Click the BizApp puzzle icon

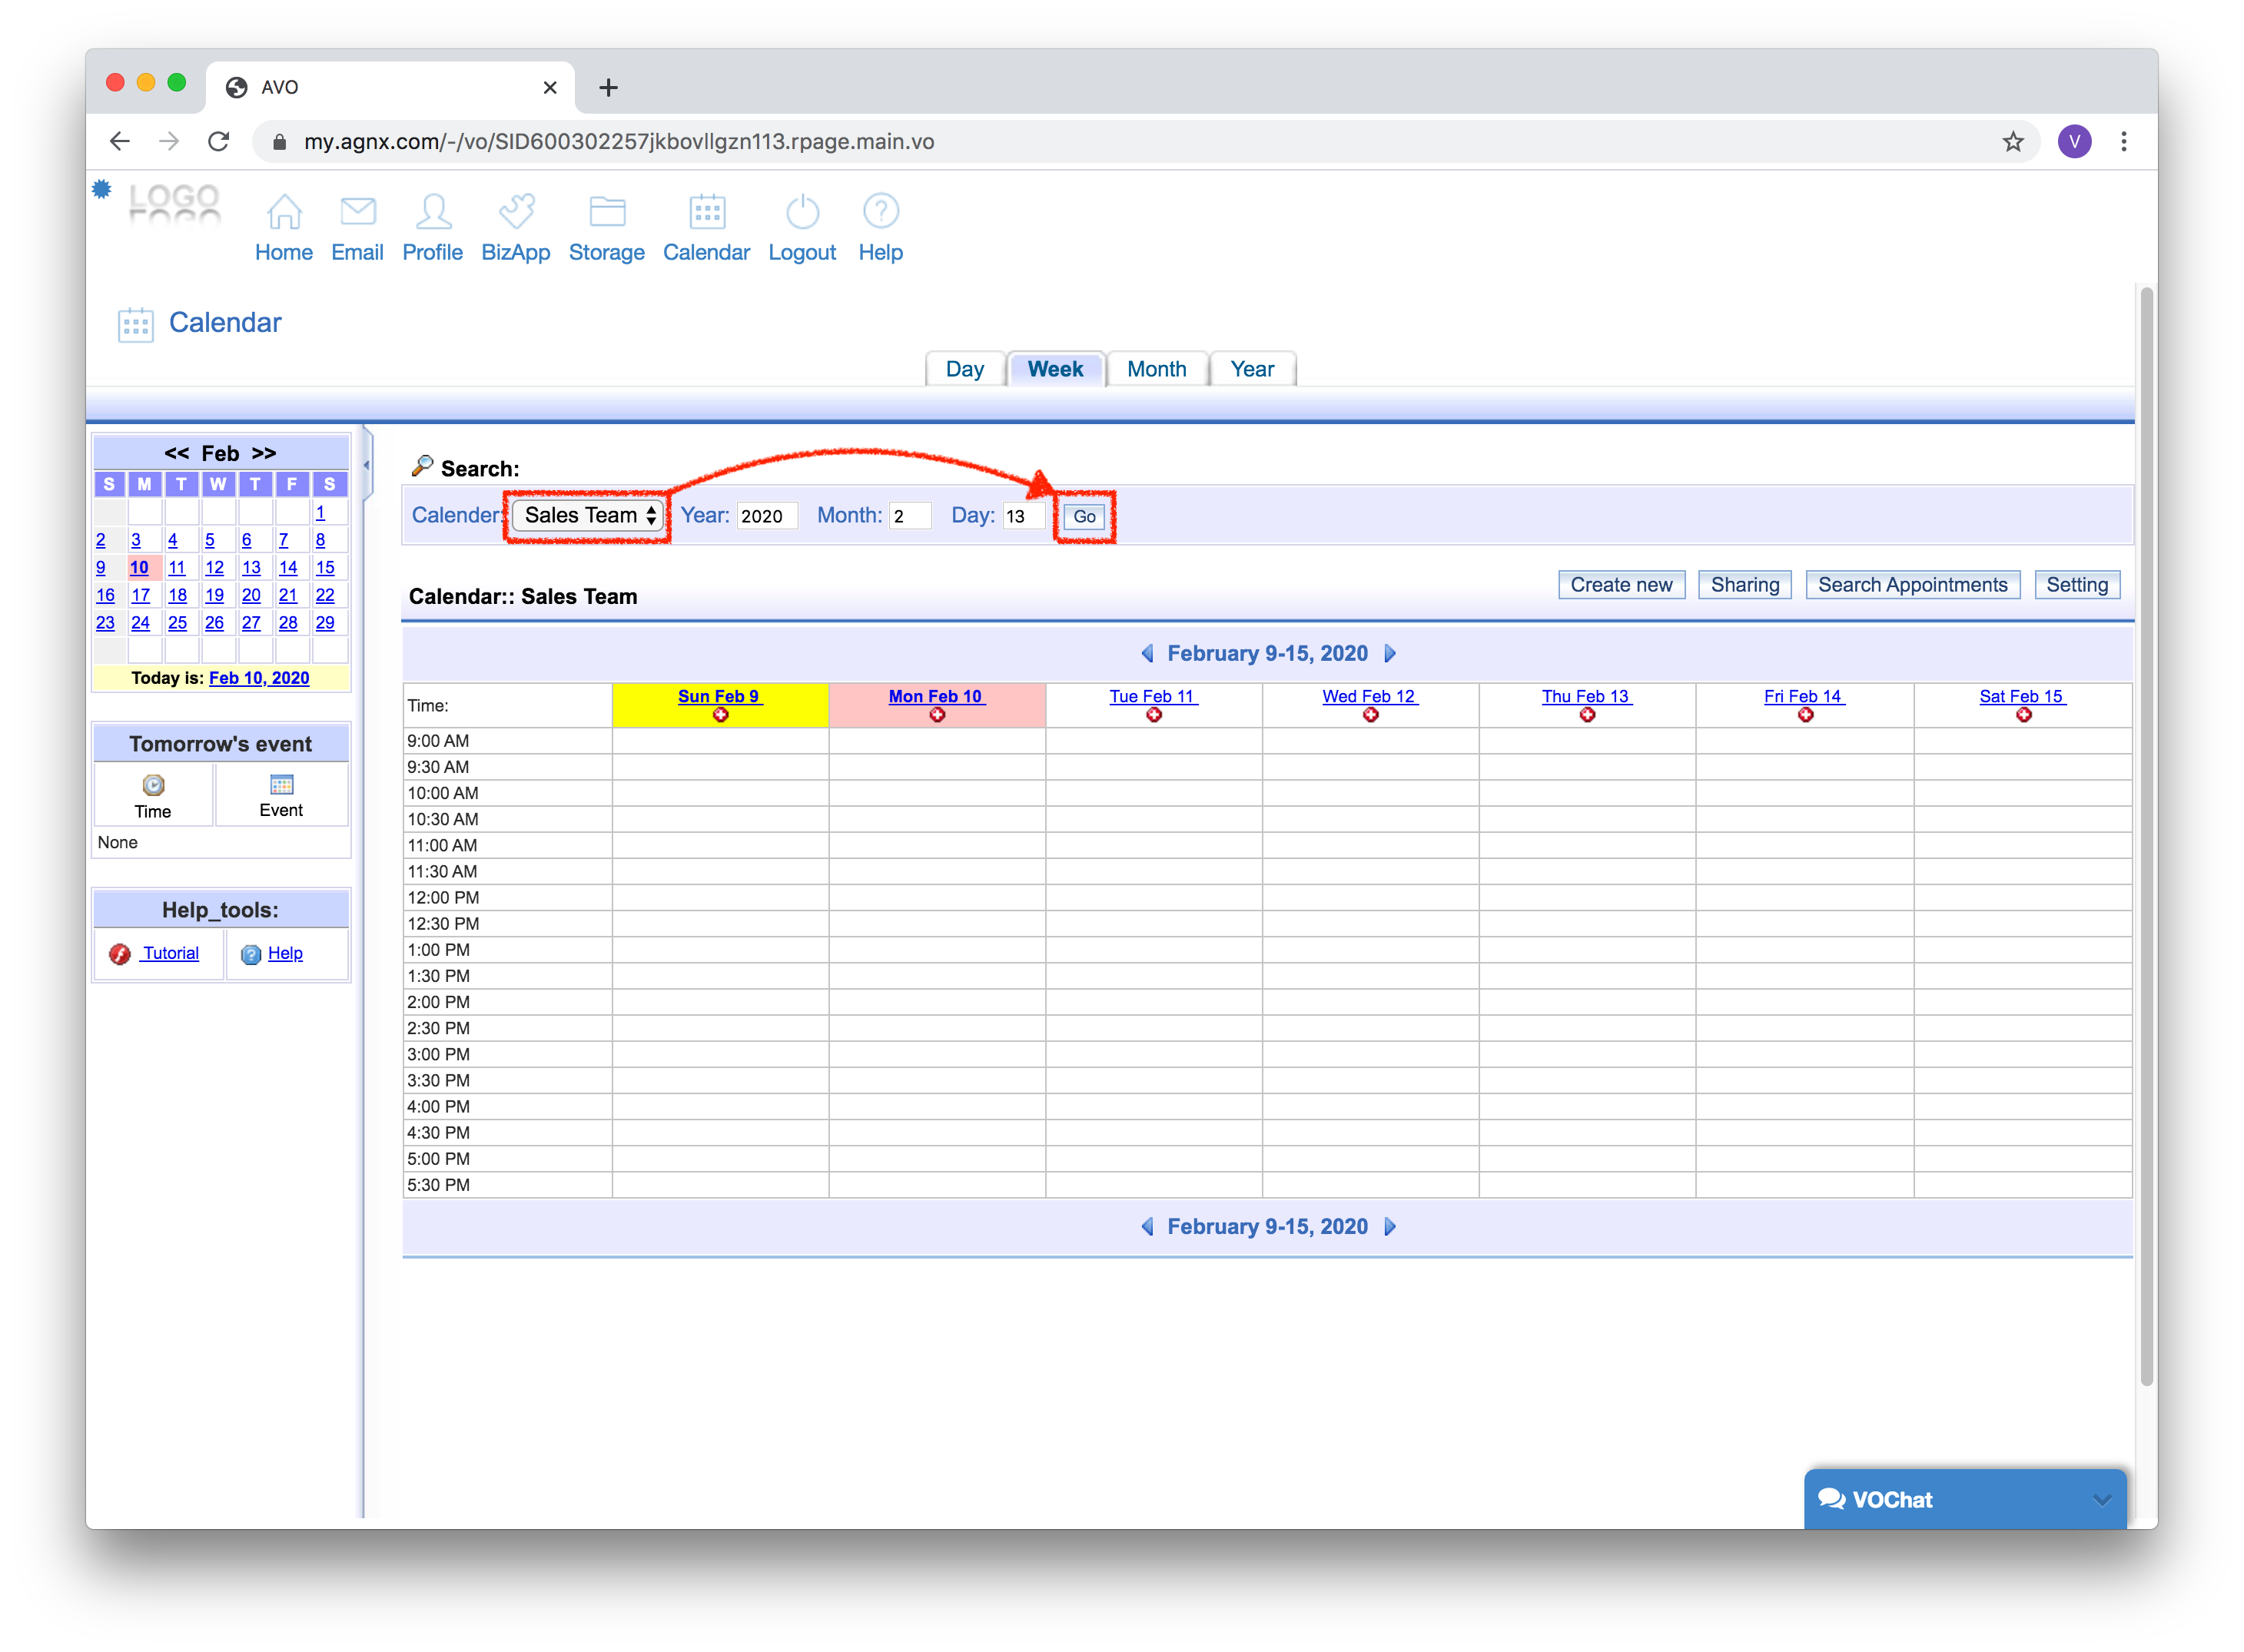click(516, 212)
